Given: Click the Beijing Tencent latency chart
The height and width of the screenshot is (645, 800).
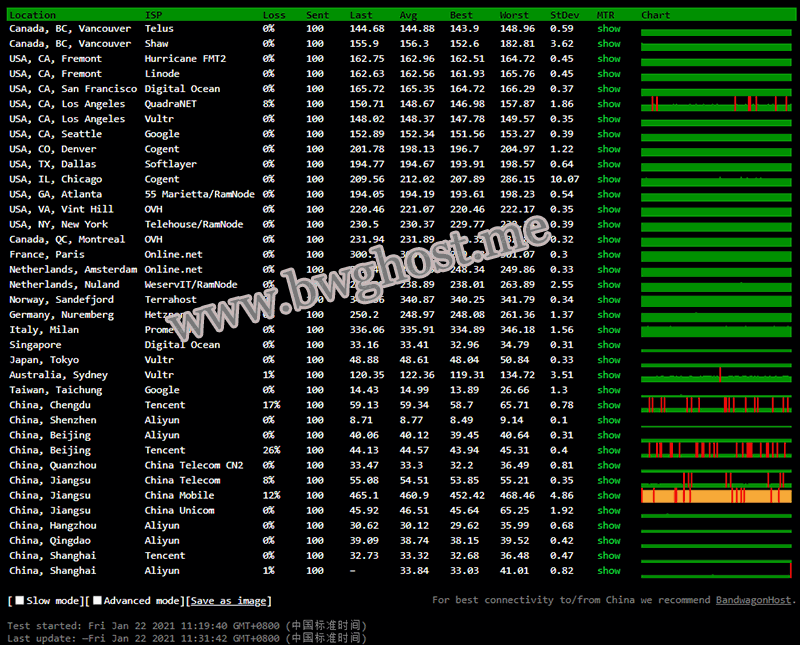Looking at the screenshot, I should 716,450.
